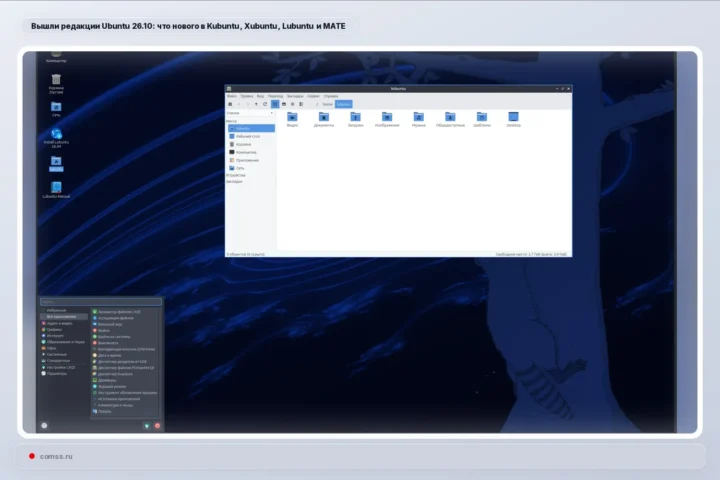Open the Вид menu

click(260, 96)
